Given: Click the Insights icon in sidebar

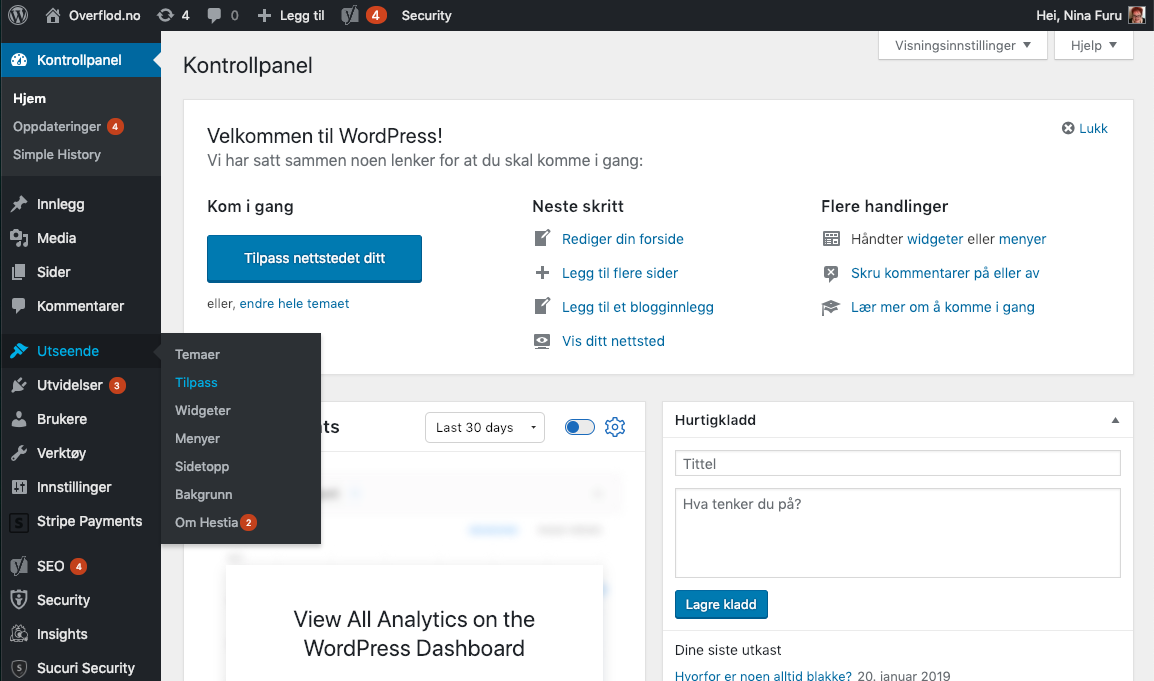Looking at the screenshot, I should pyautogui.click(x=19, y=634).
